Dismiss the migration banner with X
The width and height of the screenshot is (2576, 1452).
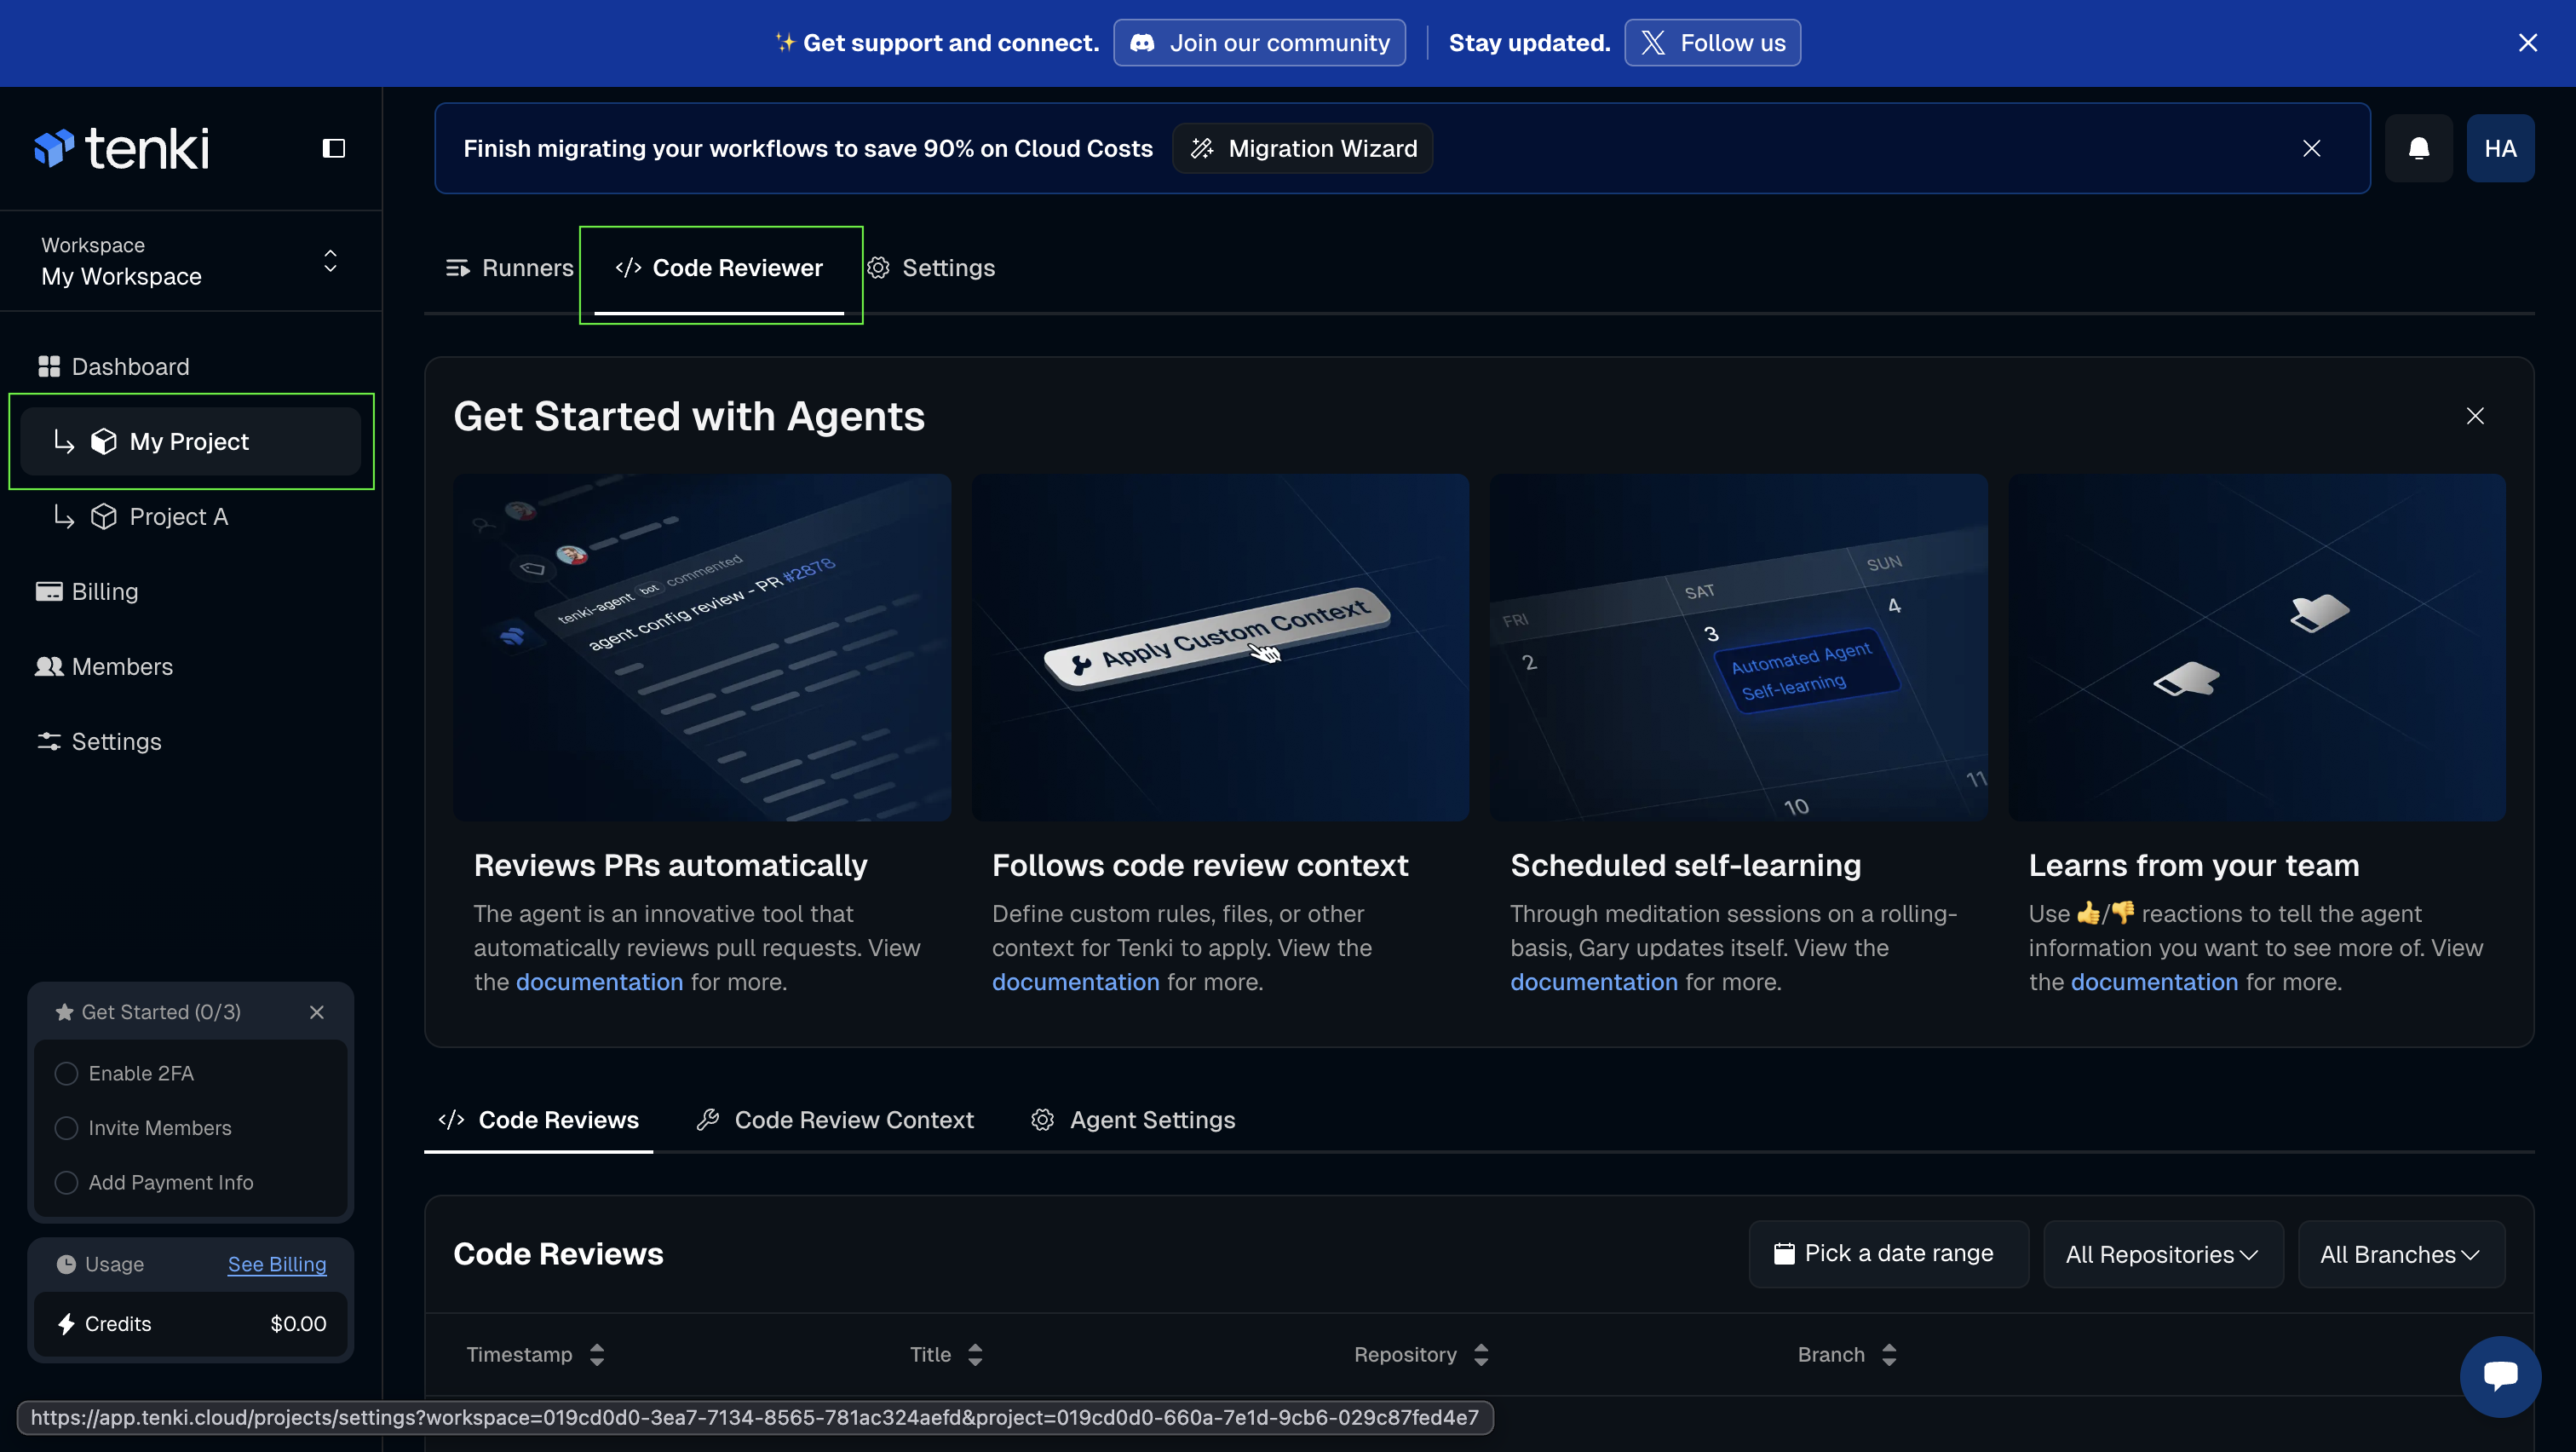[2311, 148]
